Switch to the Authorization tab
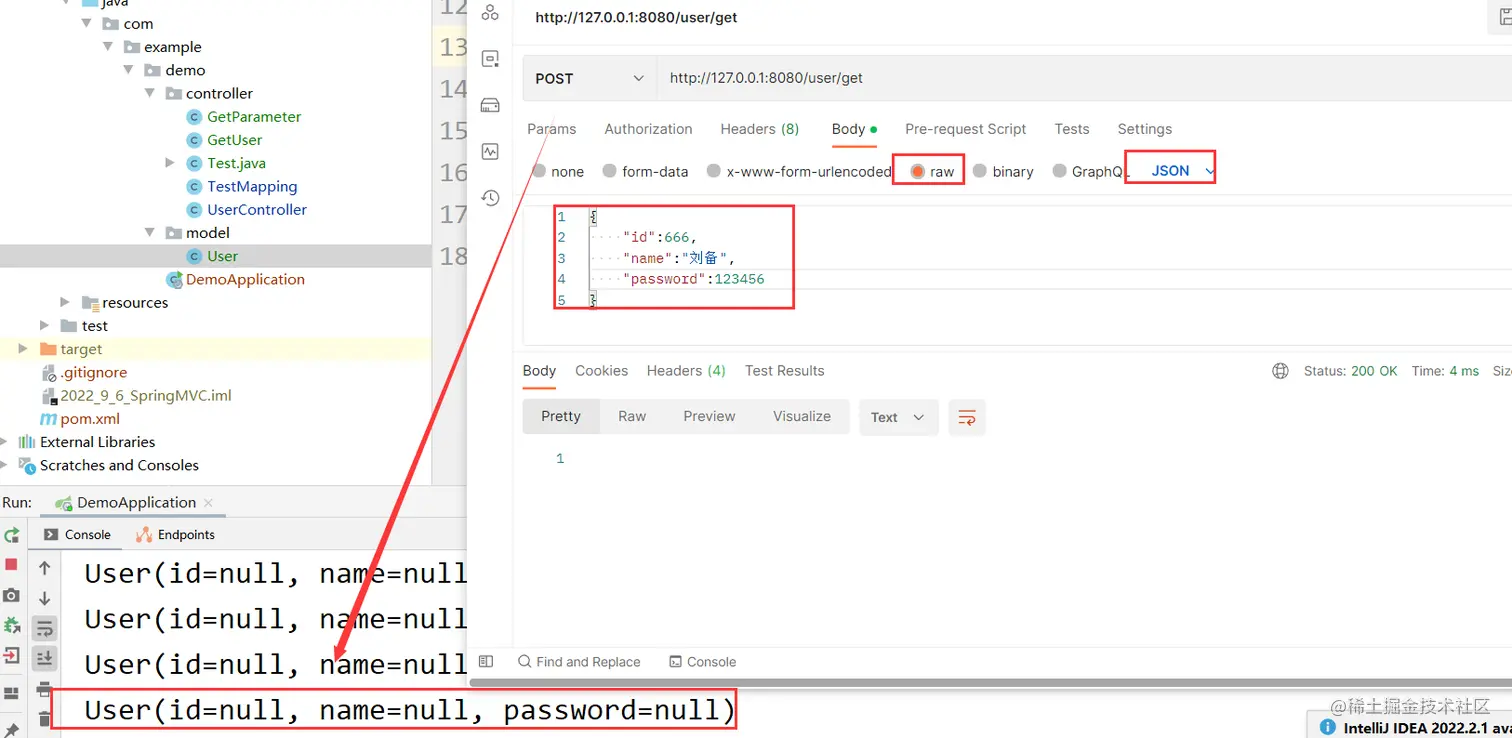This screenshot has height=738, width=1512. tap(648, 129)
